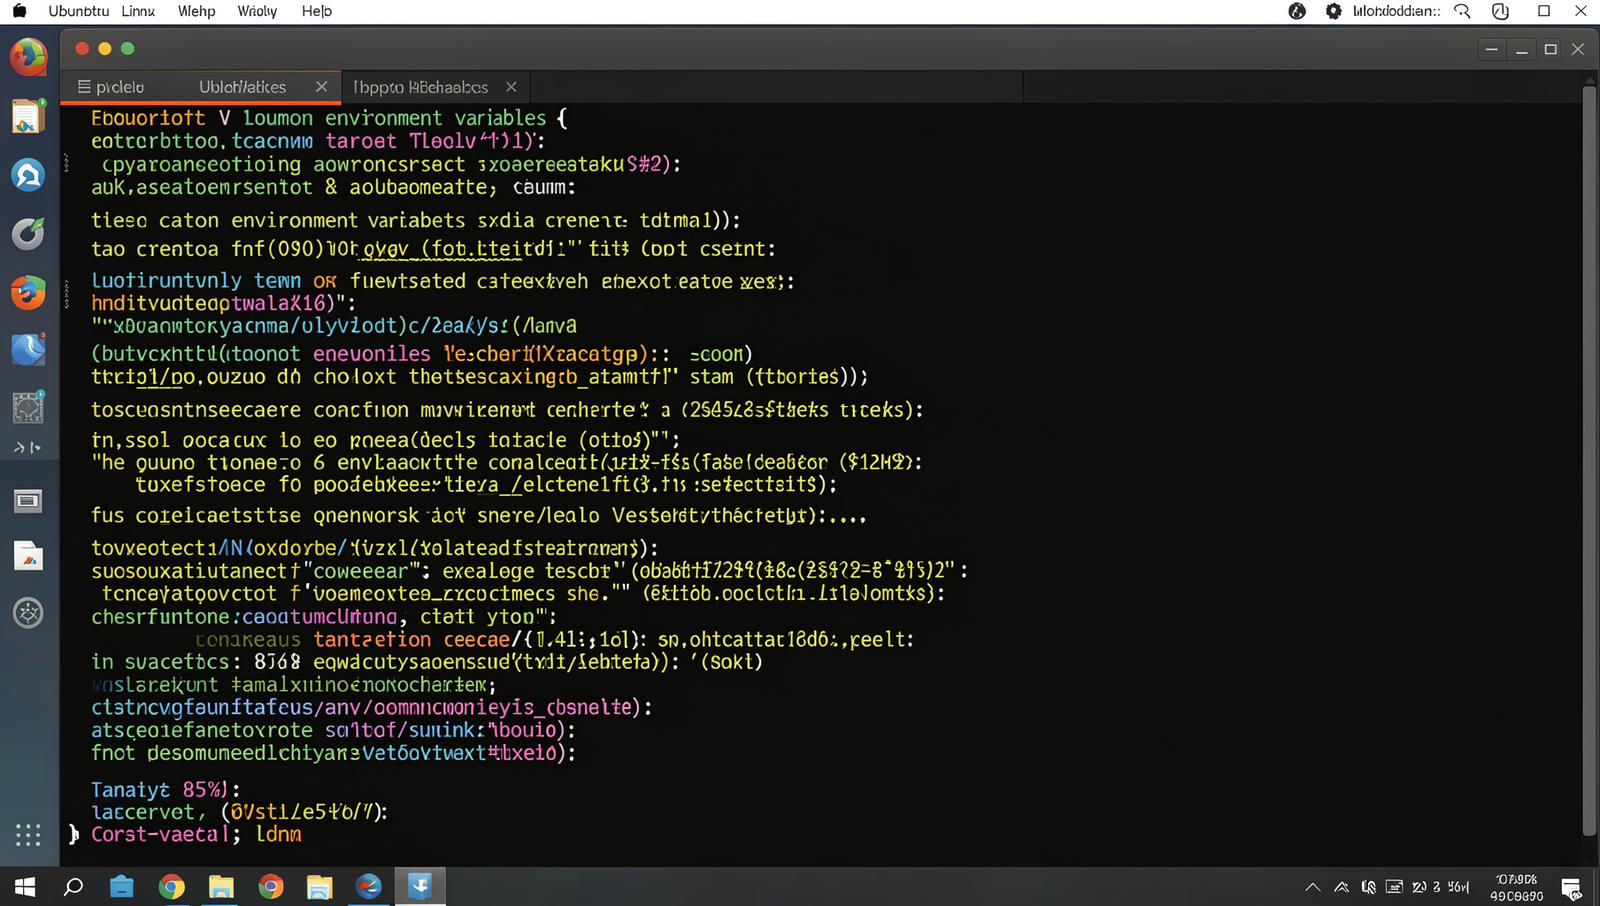Open the Help menu

pyautogui.click(x=317, y=11)
